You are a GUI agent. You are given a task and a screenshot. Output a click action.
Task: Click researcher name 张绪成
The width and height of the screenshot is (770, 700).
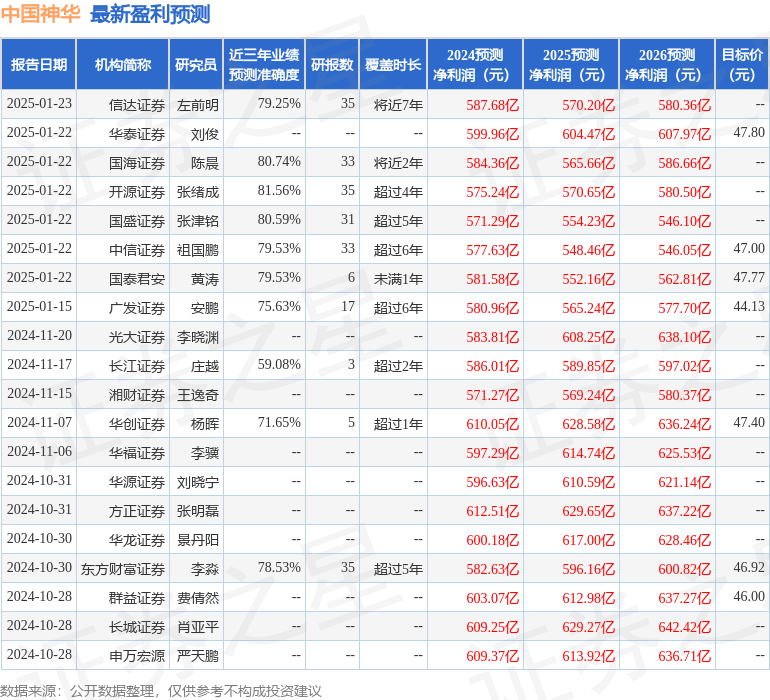(x=198, y=192)
